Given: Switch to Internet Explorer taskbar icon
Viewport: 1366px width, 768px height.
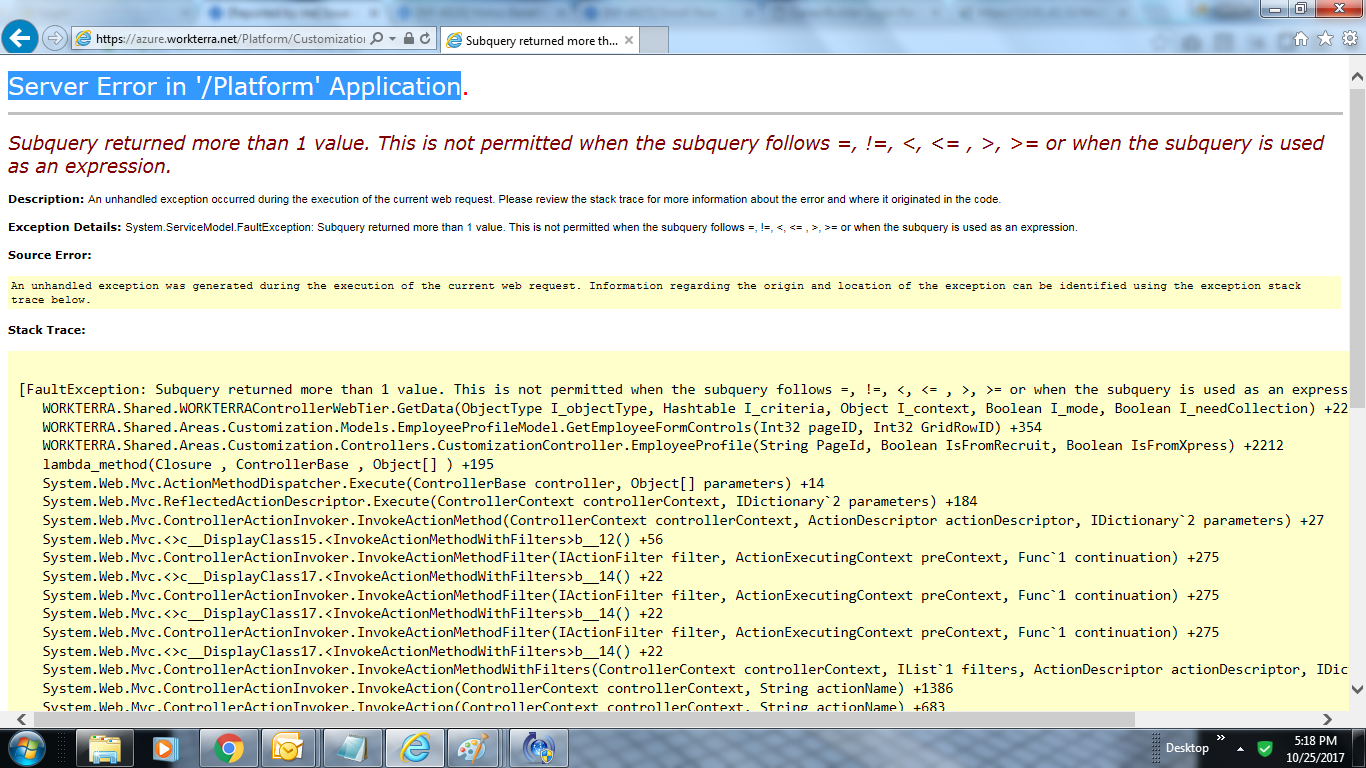Looking at the screenshot, I should click(x=414, y=748).
